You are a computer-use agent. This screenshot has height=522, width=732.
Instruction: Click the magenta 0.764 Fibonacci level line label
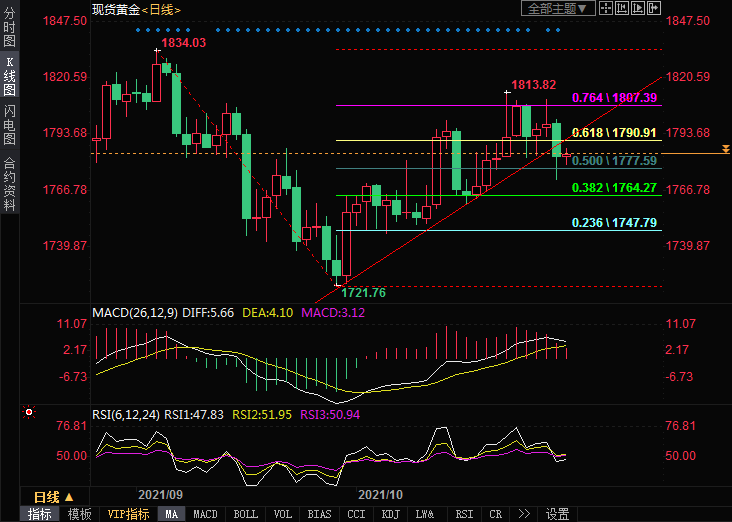[613, 98]
